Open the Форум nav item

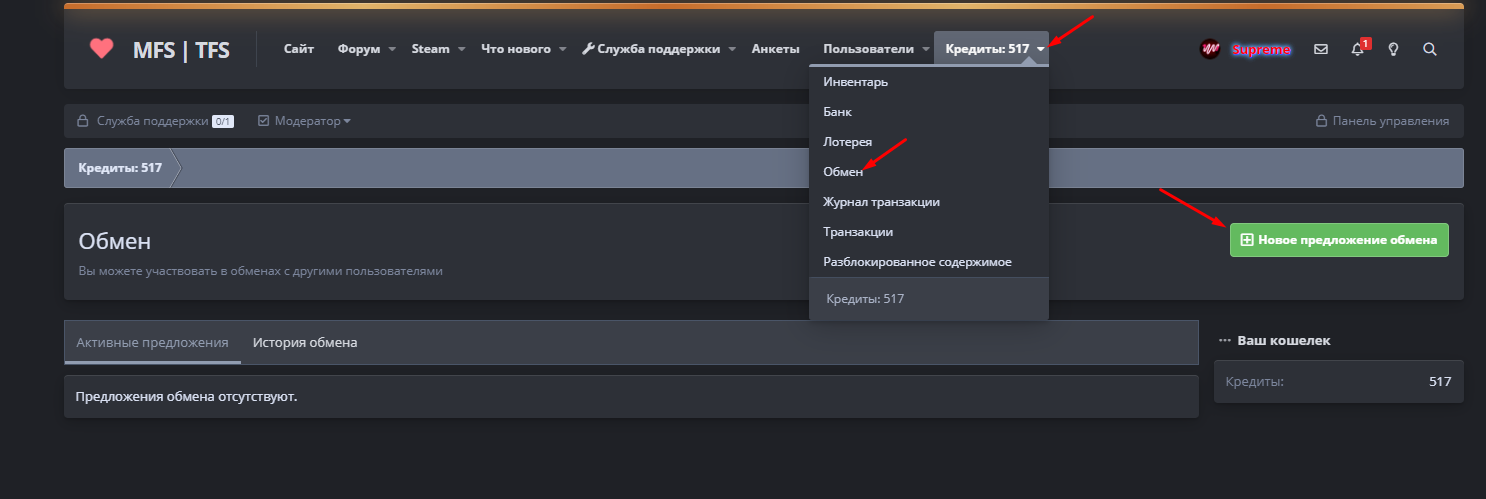coord(359,49)
